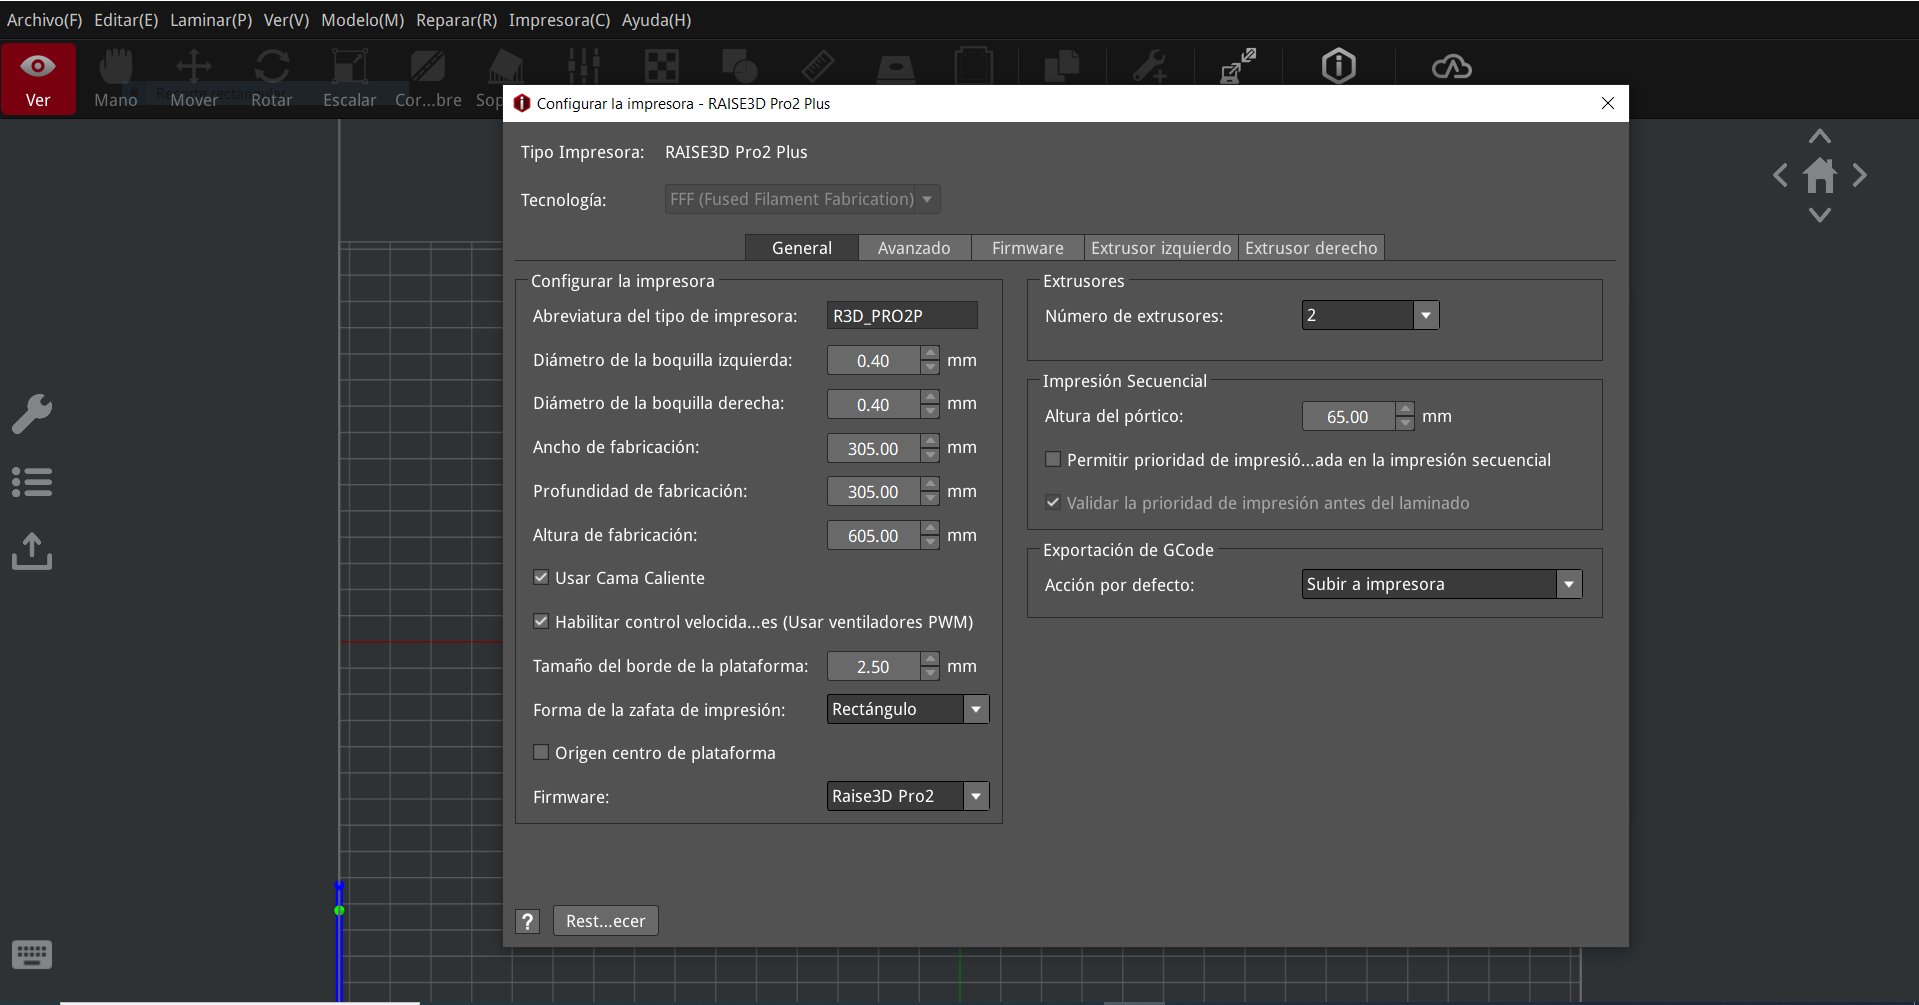Click the wrench-plus repair toolbar icon

(1150, 66)
